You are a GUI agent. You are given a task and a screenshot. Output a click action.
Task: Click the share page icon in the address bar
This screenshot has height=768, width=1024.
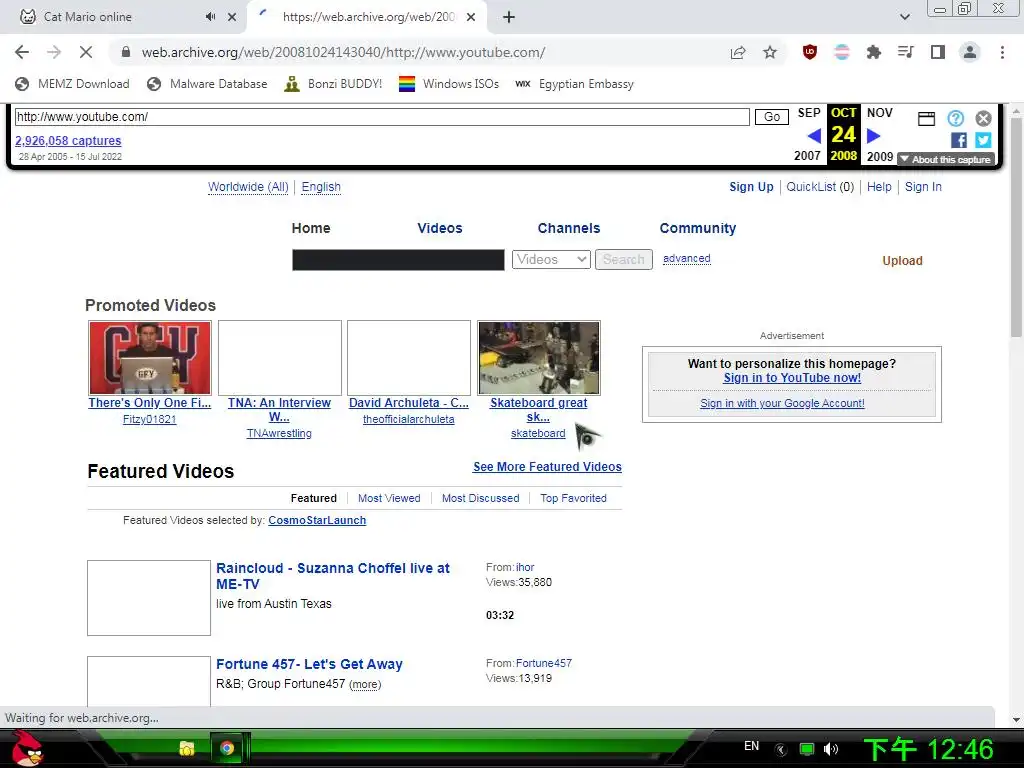[x=738, y=52]
